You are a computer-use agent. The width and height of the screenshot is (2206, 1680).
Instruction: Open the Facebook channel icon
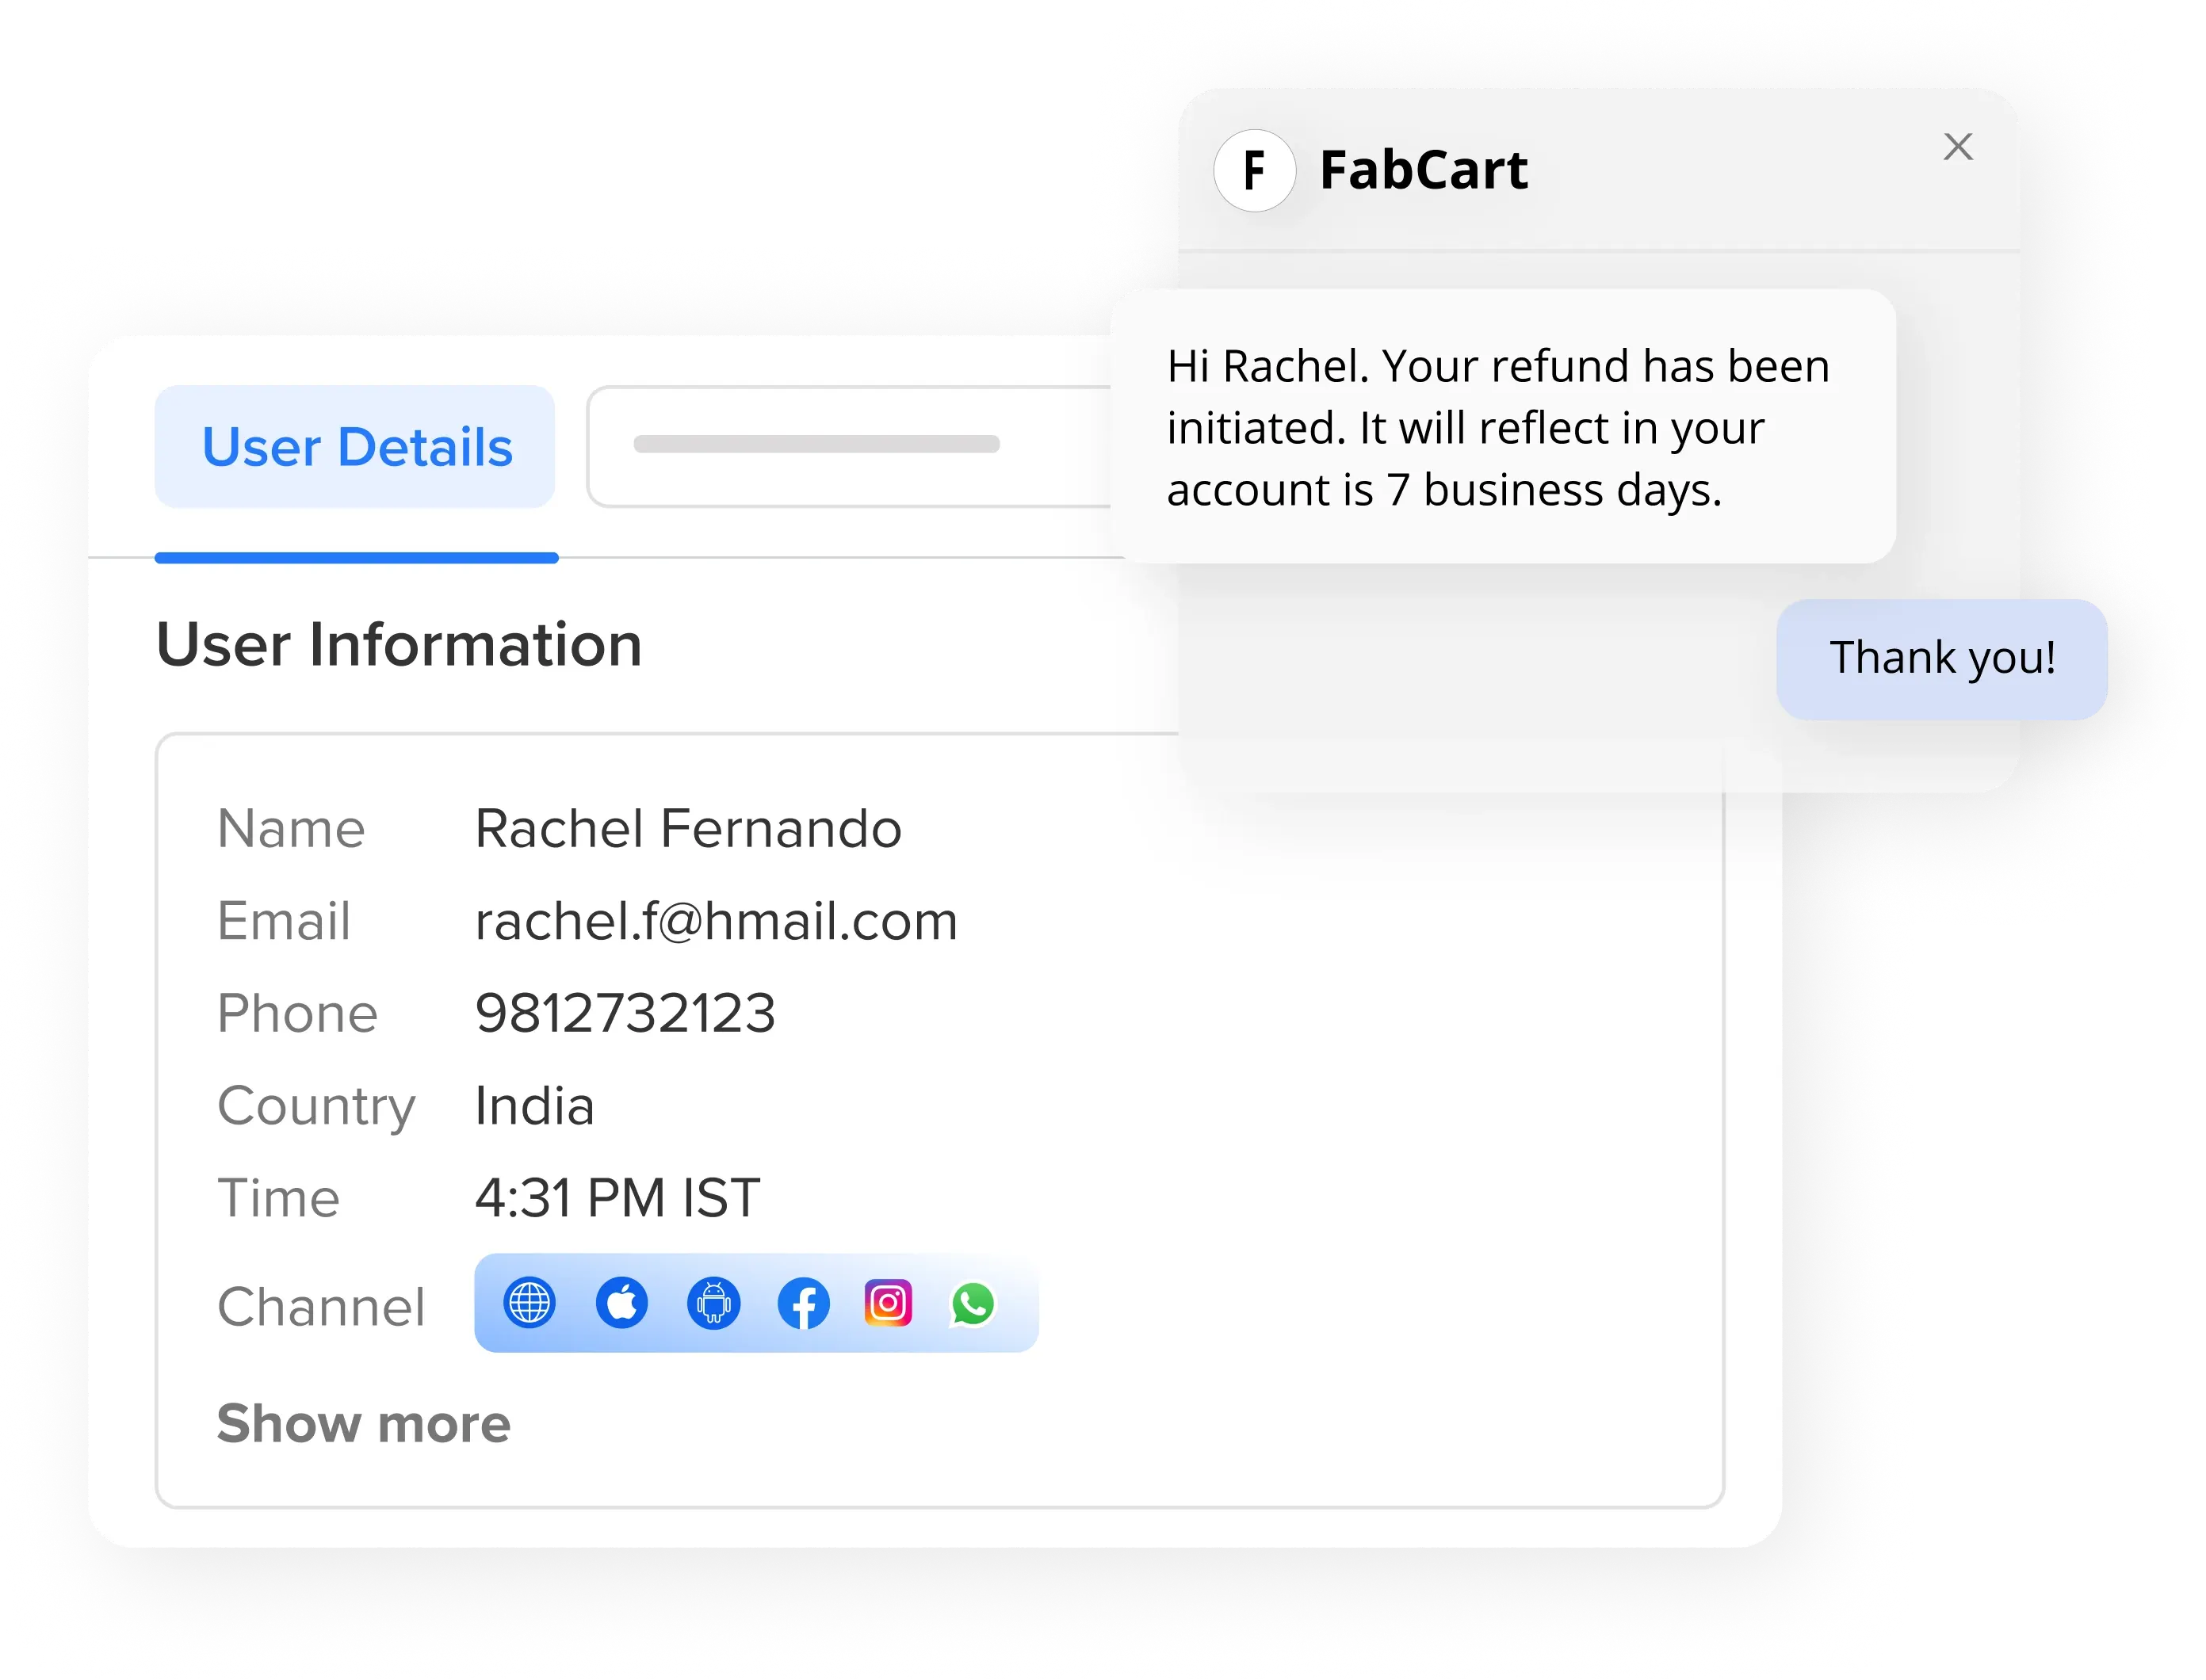(804, 1303)
